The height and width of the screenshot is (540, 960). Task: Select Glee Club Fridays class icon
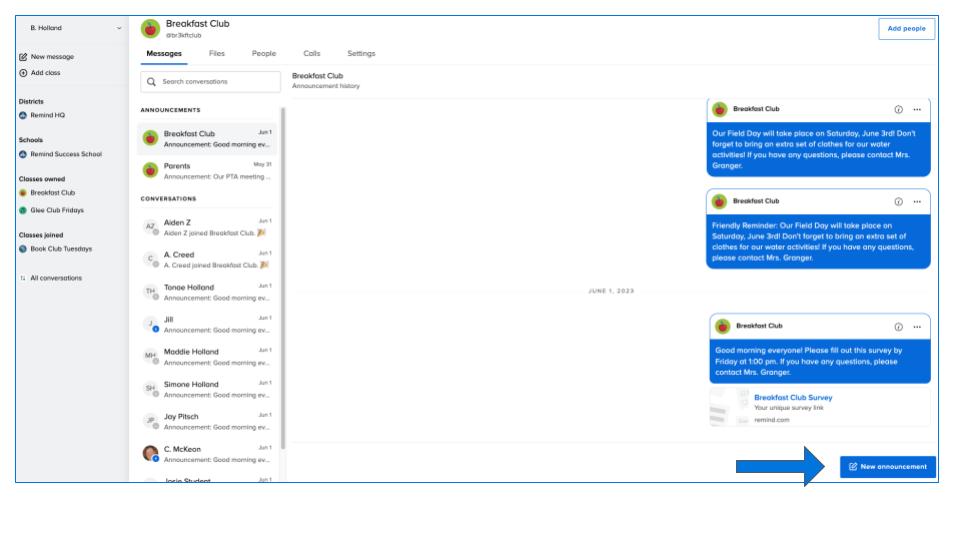[x=23, y=210]
